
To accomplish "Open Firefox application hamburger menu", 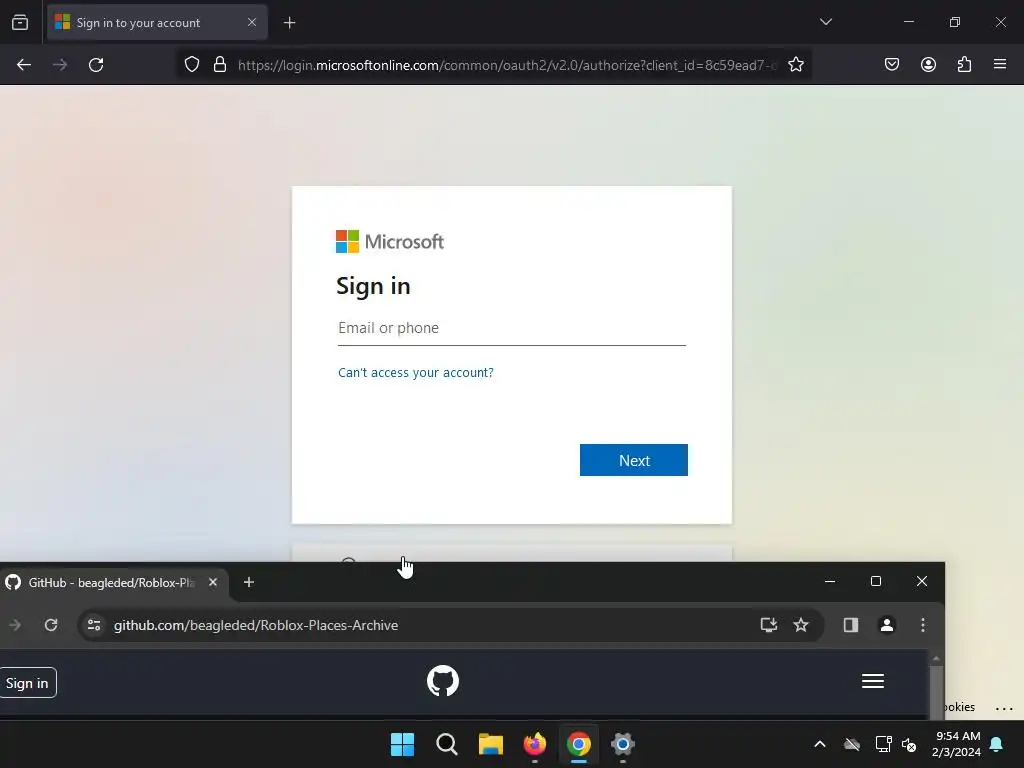I will click(1000, 64).
